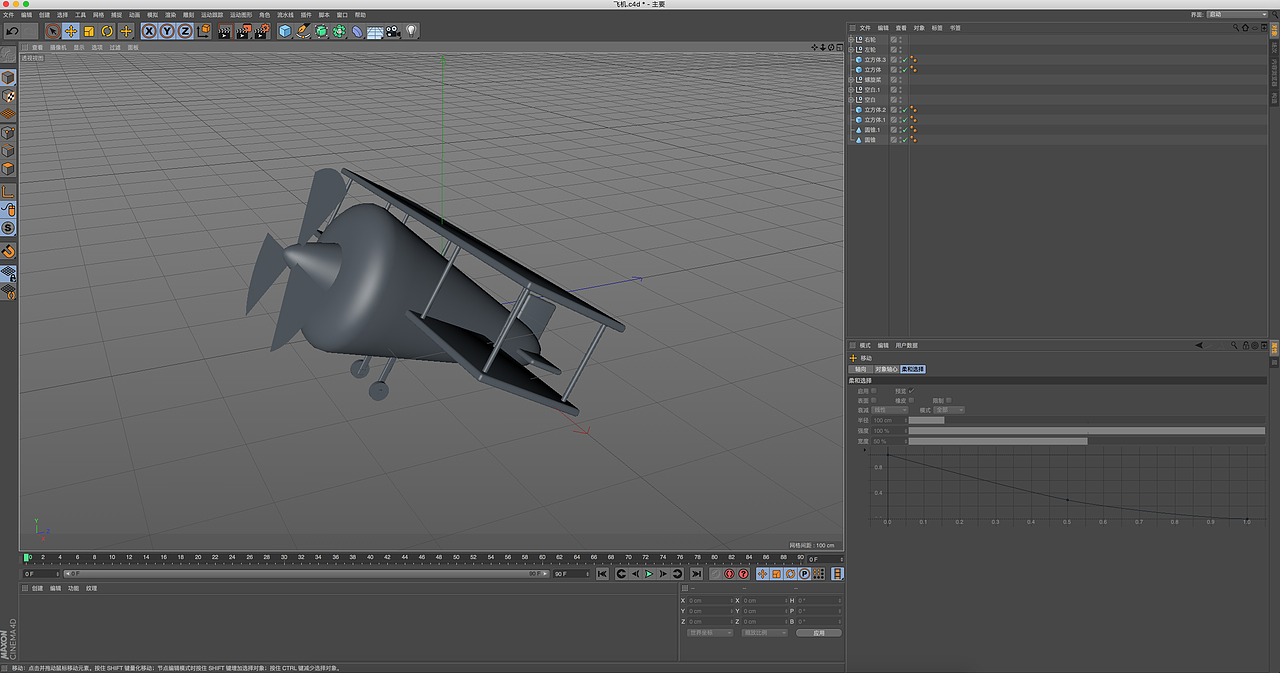
Task: Toggle Z axis lock
Action: [185, 31]
